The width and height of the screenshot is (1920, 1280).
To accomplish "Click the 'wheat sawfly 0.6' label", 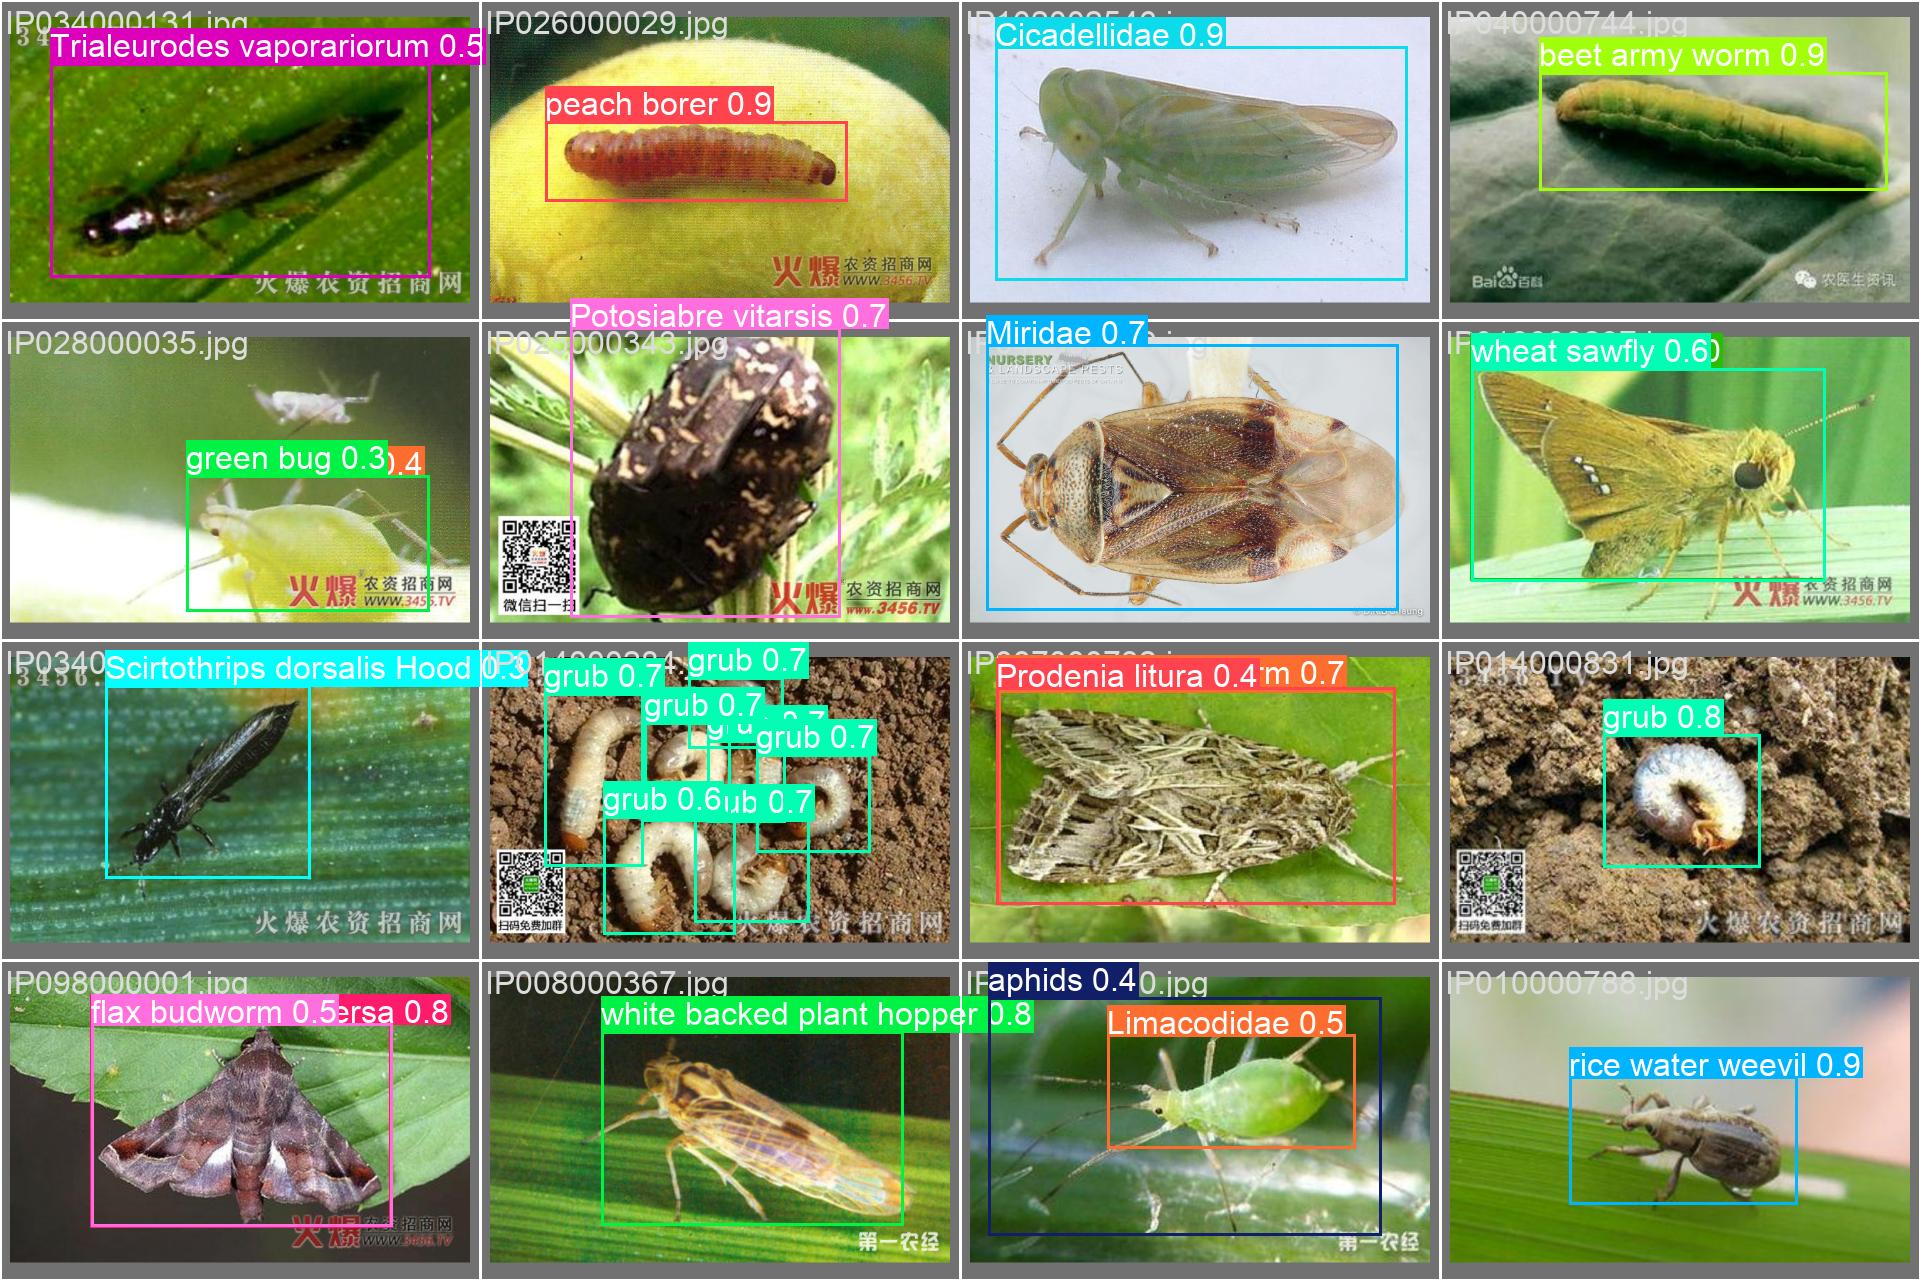I will (1589, 351).
